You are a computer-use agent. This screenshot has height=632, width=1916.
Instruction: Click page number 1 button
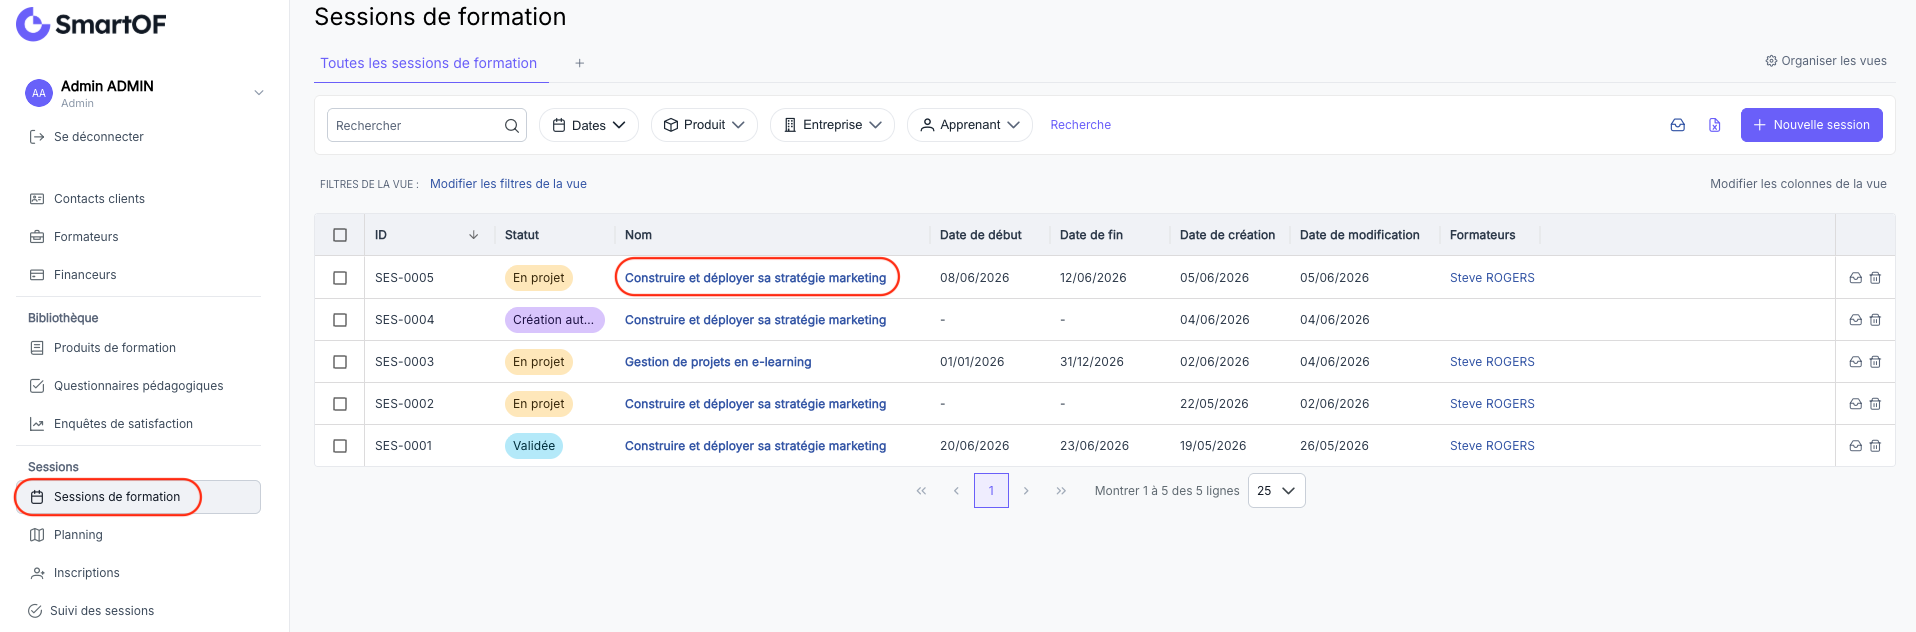[991, 491]
